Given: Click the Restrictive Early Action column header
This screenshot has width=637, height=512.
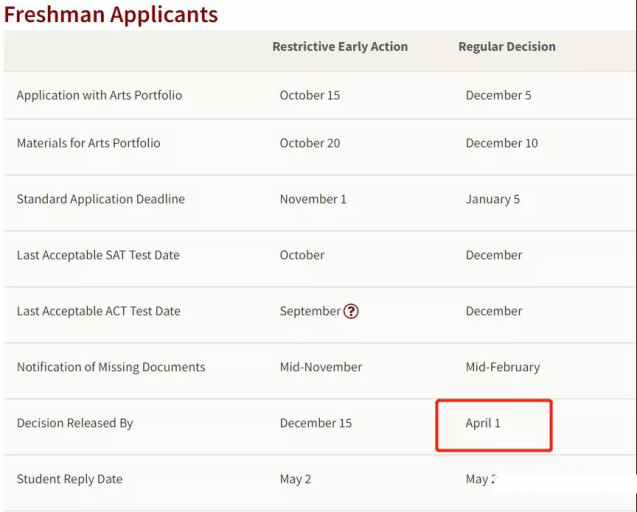Looking at the screenshot, I should click(x=340, y=47).
